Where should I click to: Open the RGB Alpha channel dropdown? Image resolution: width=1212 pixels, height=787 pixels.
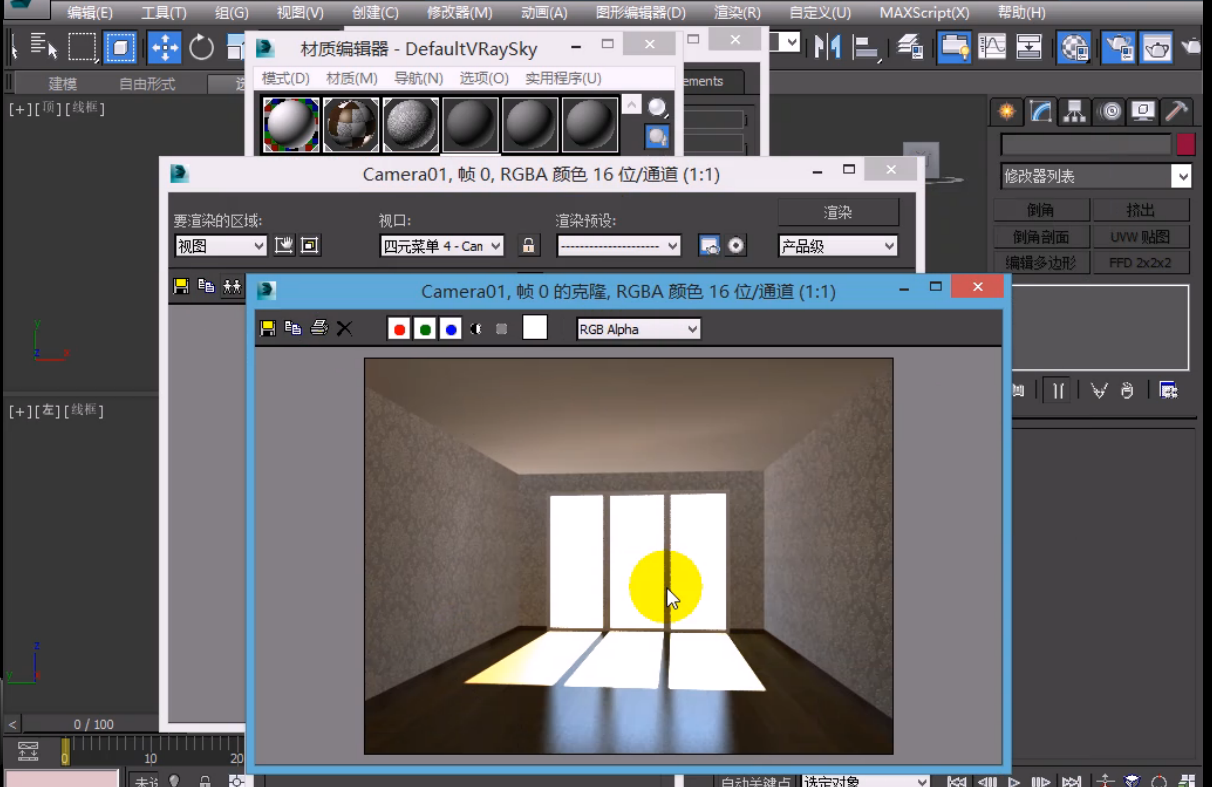click(638, 329)
